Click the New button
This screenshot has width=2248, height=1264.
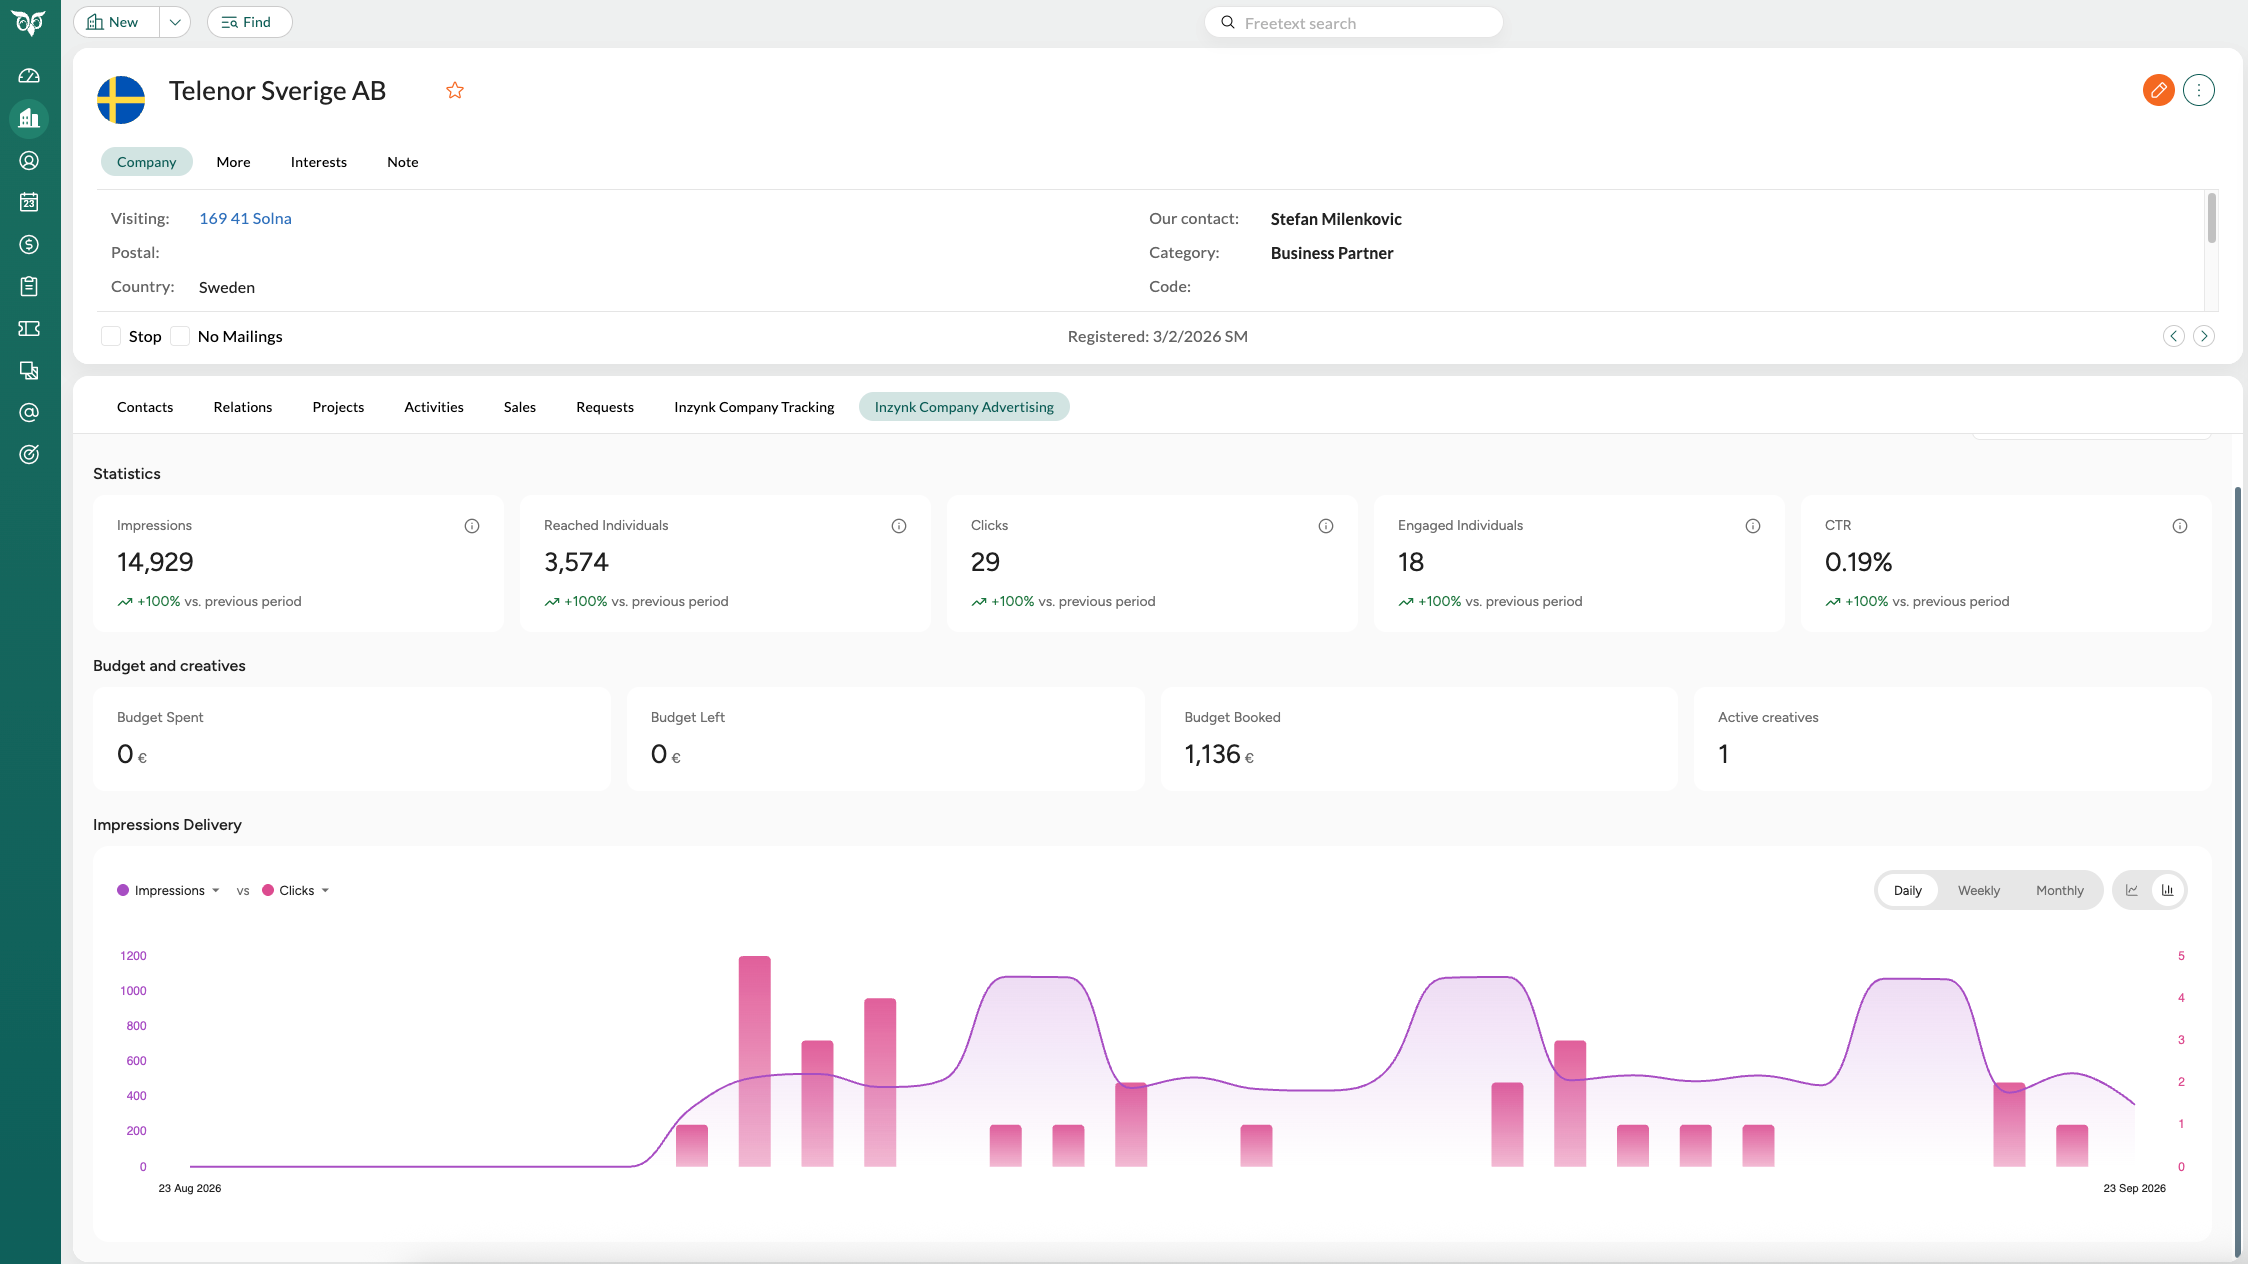[x=116, y=22]
